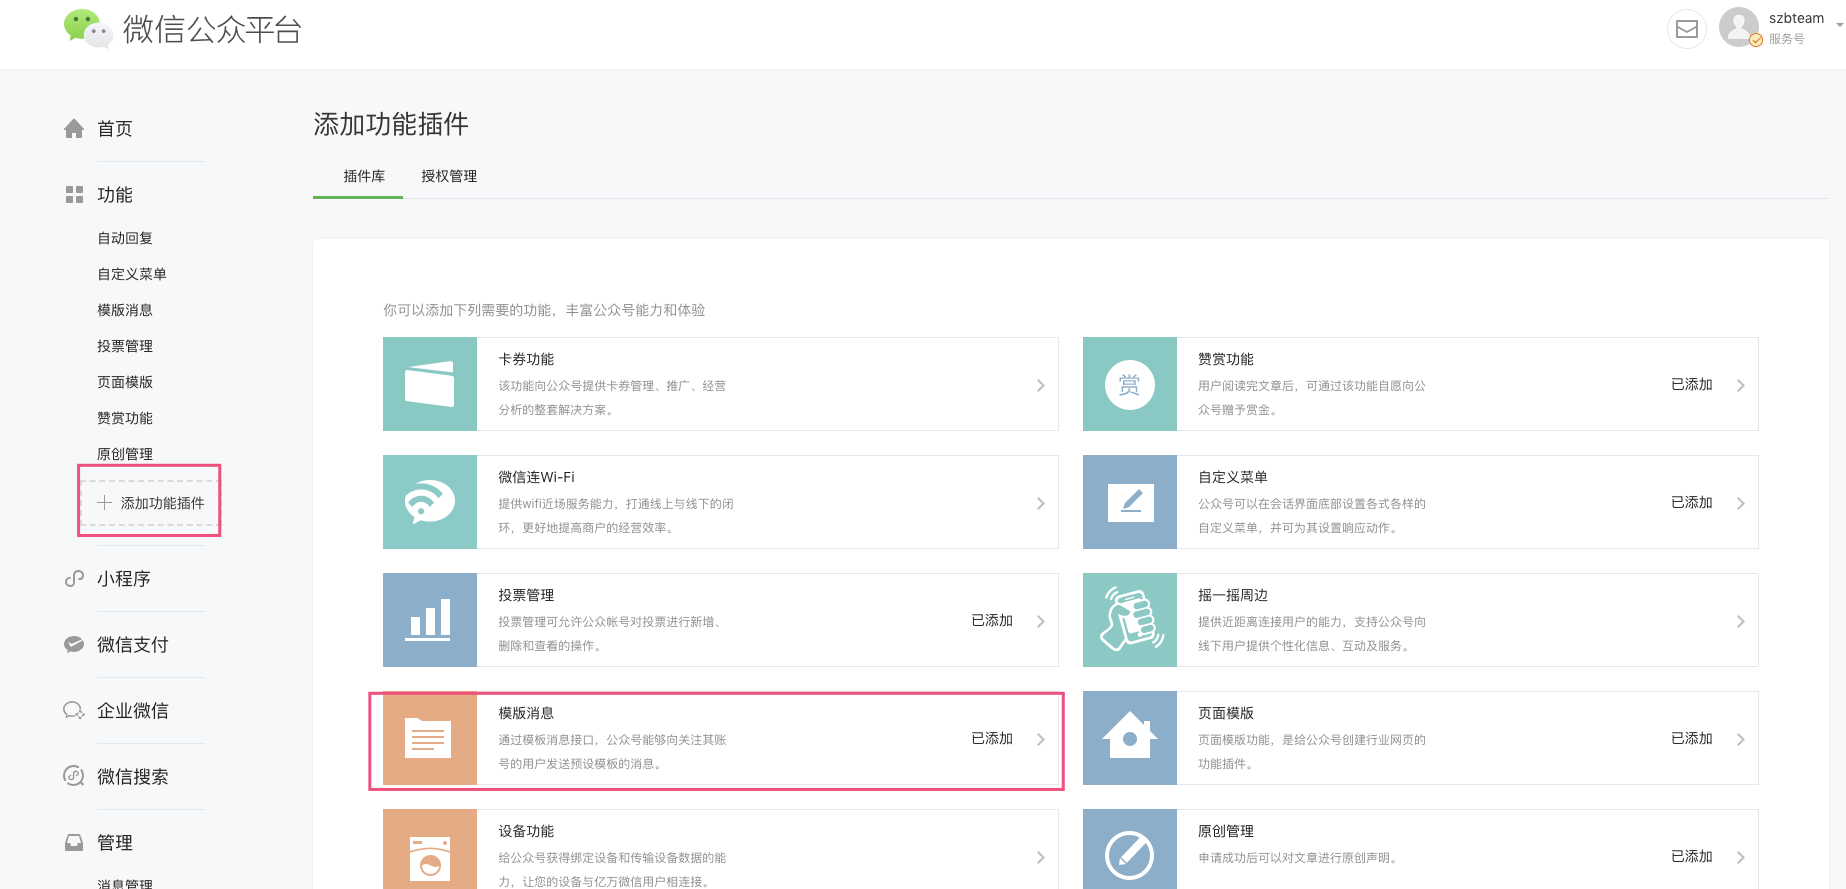Expand 微信连Wi-Fi card chevron

(1040, 503)
